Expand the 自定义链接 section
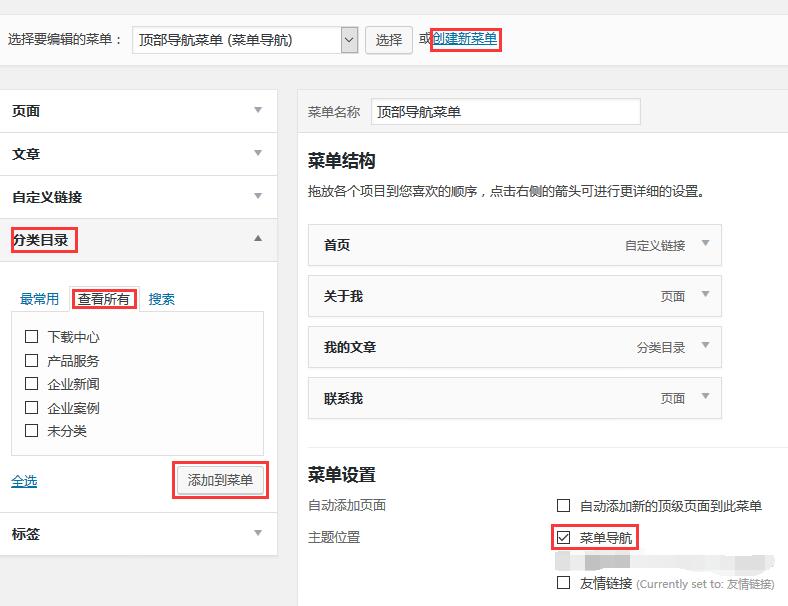This screenshot has height=606, width=788. (258, 197)
